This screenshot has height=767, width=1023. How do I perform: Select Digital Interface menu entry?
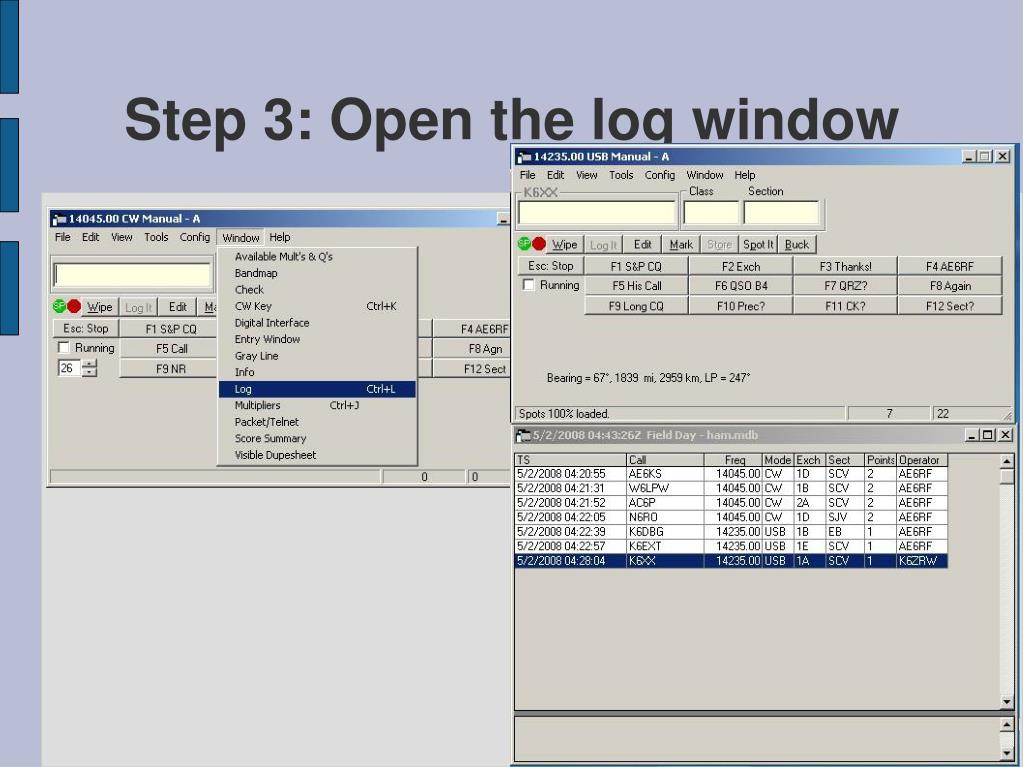(317, 322)
